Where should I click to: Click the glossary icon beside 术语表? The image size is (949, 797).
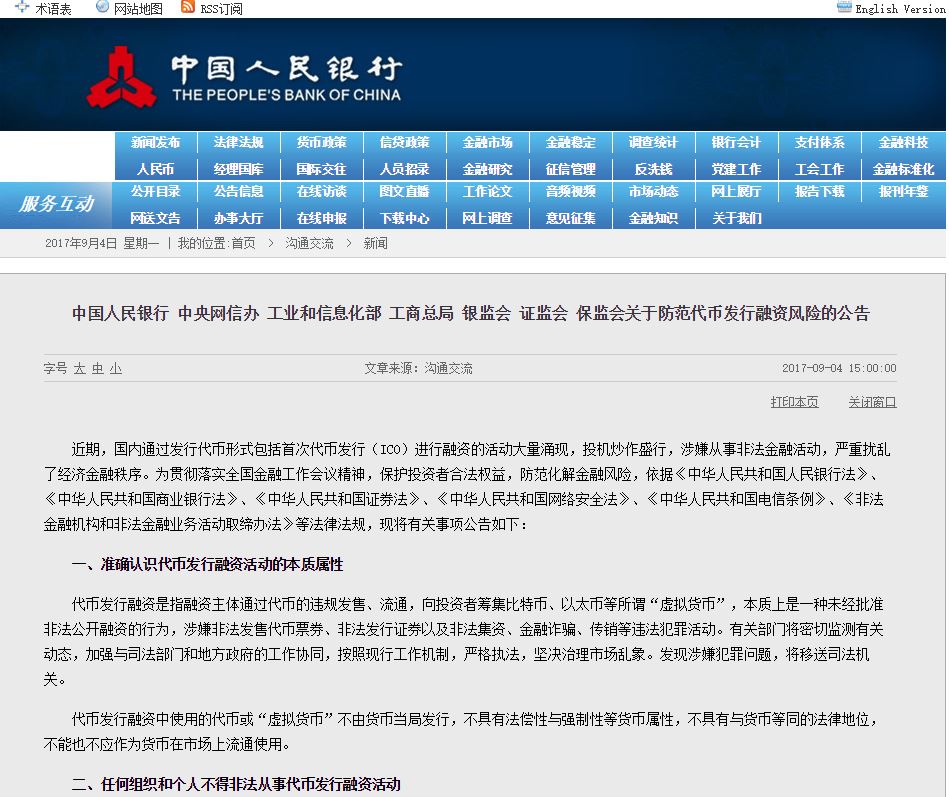click(x=22, y=7)
